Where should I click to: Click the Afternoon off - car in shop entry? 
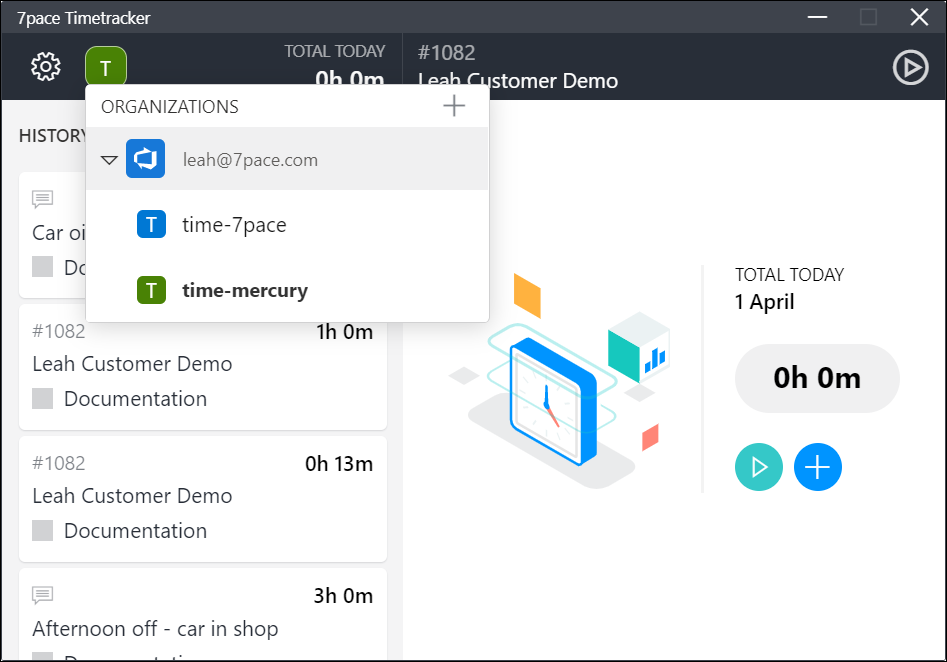[x=203, y=614]
